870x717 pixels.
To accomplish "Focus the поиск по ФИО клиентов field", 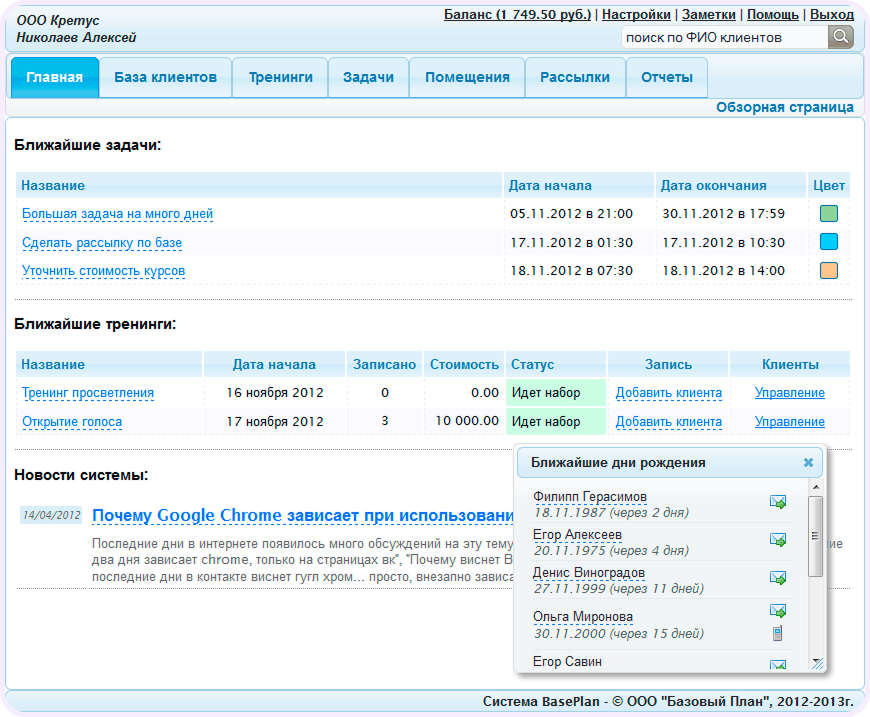I will click(725, 37).
